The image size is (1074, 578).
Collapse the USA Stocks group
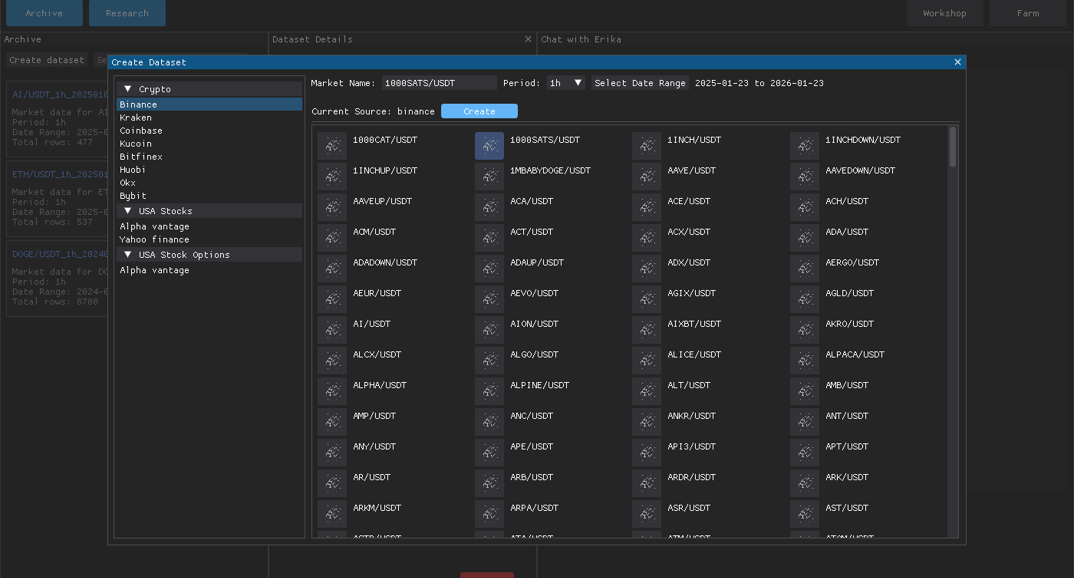[x=127, y=211]
